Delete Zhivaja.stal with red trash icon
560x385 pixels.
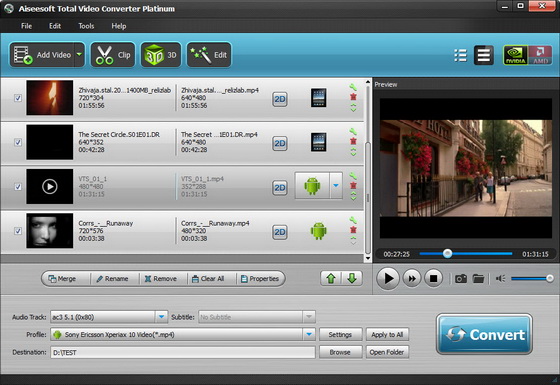[x=353, y=96]
